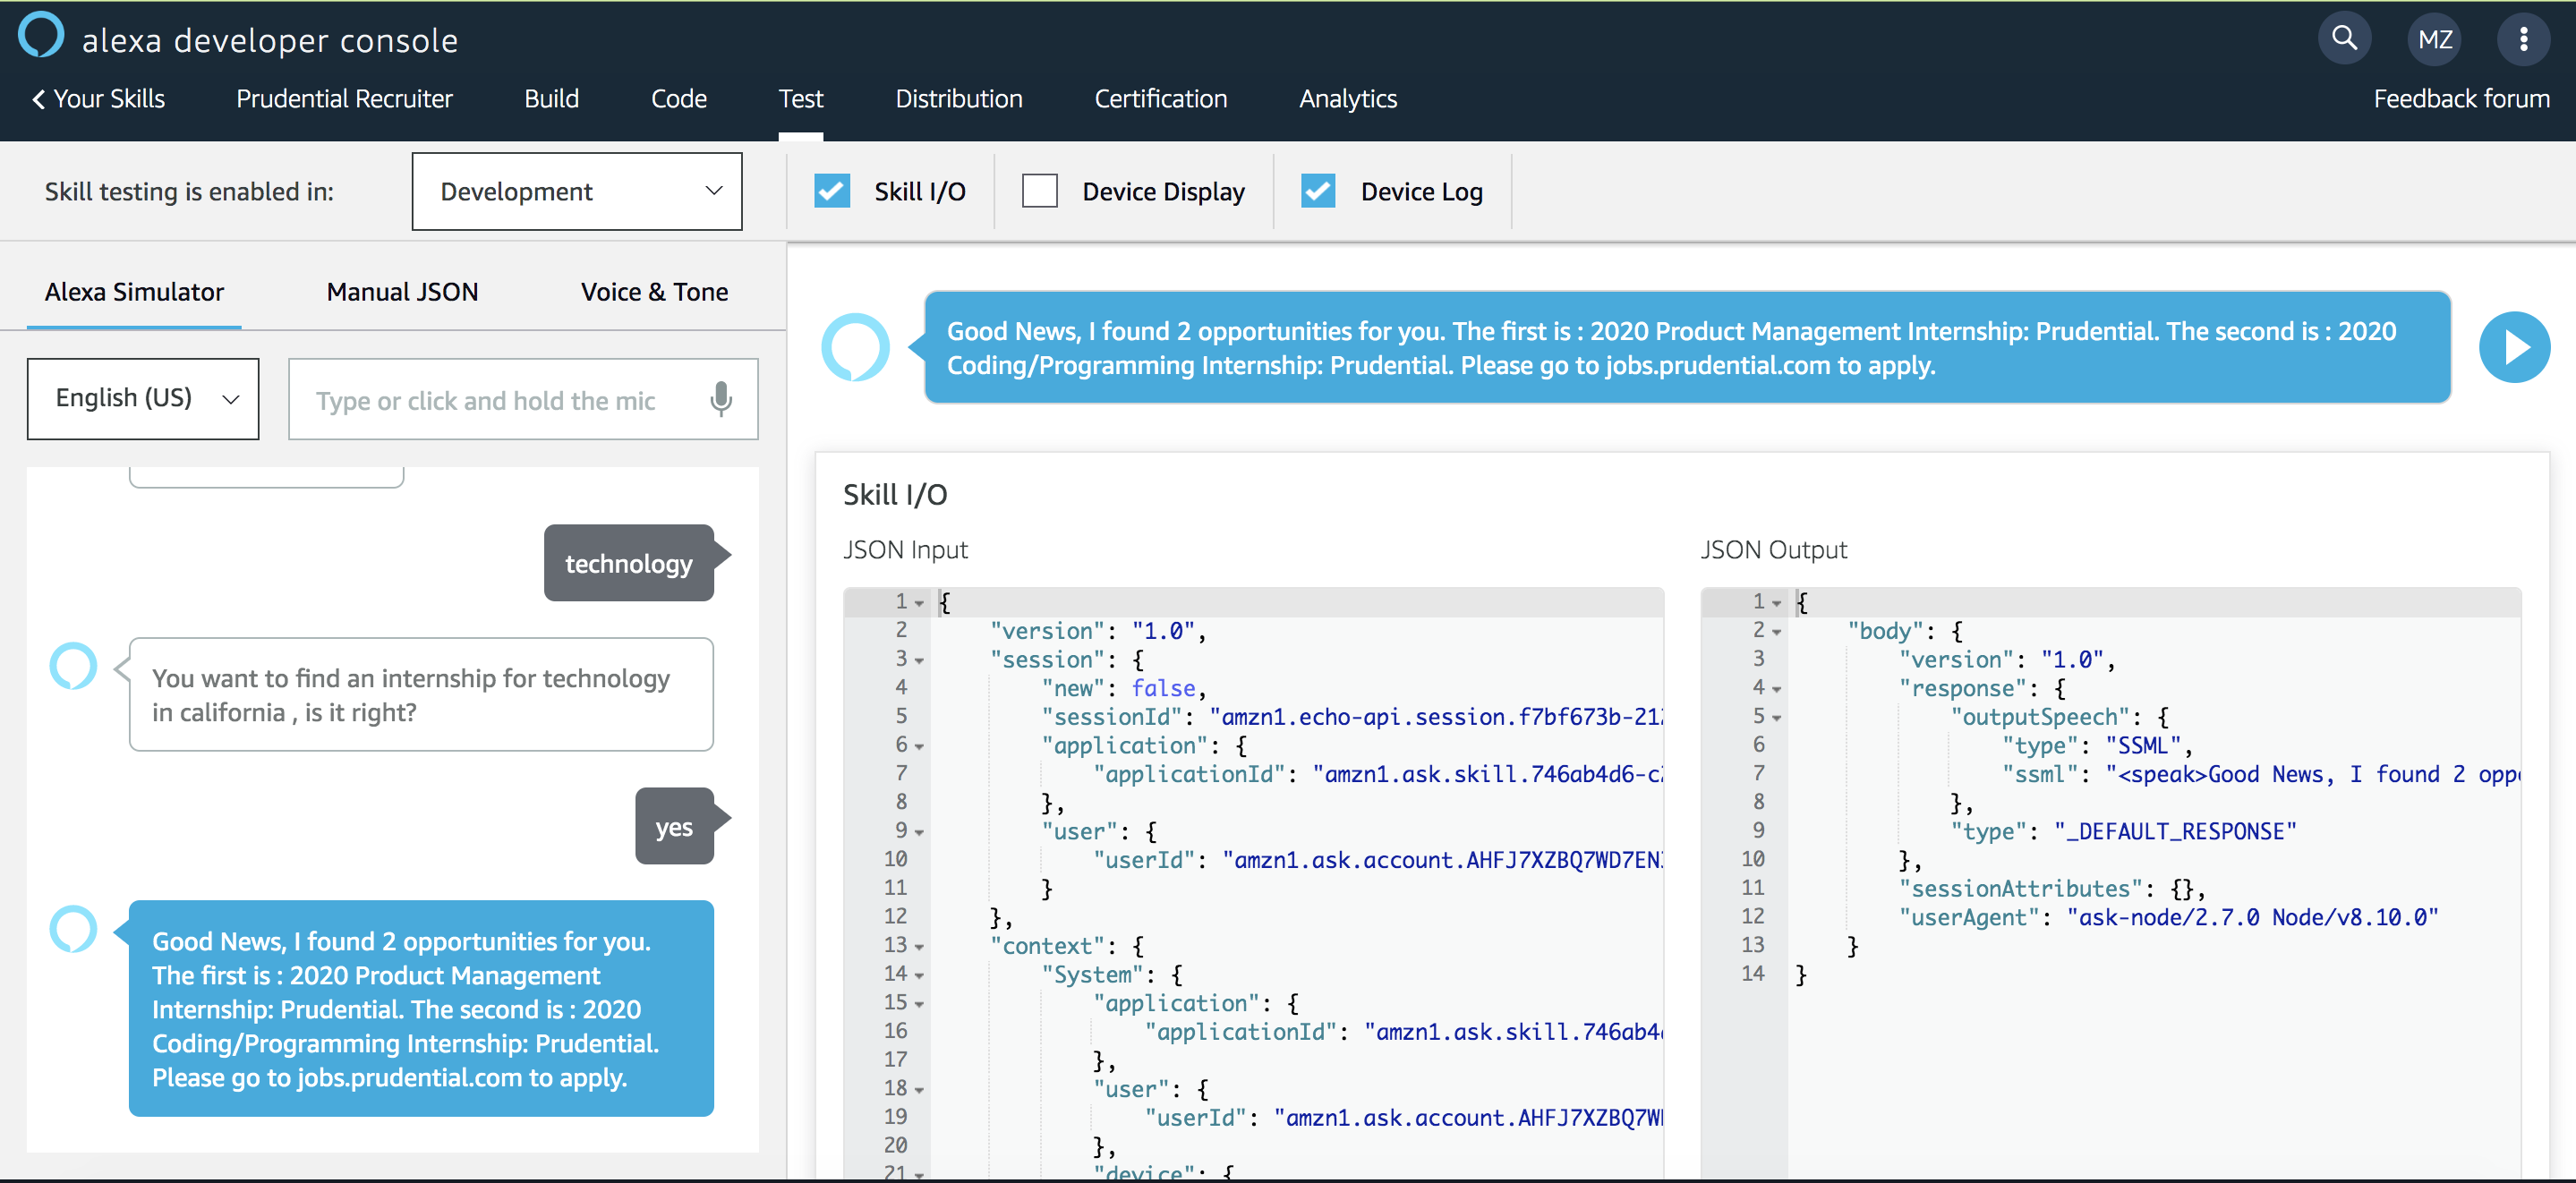Screen dimensions: 2576x1183
Task: Open the Feedback forum link
Action: [x=2461, y=99]
